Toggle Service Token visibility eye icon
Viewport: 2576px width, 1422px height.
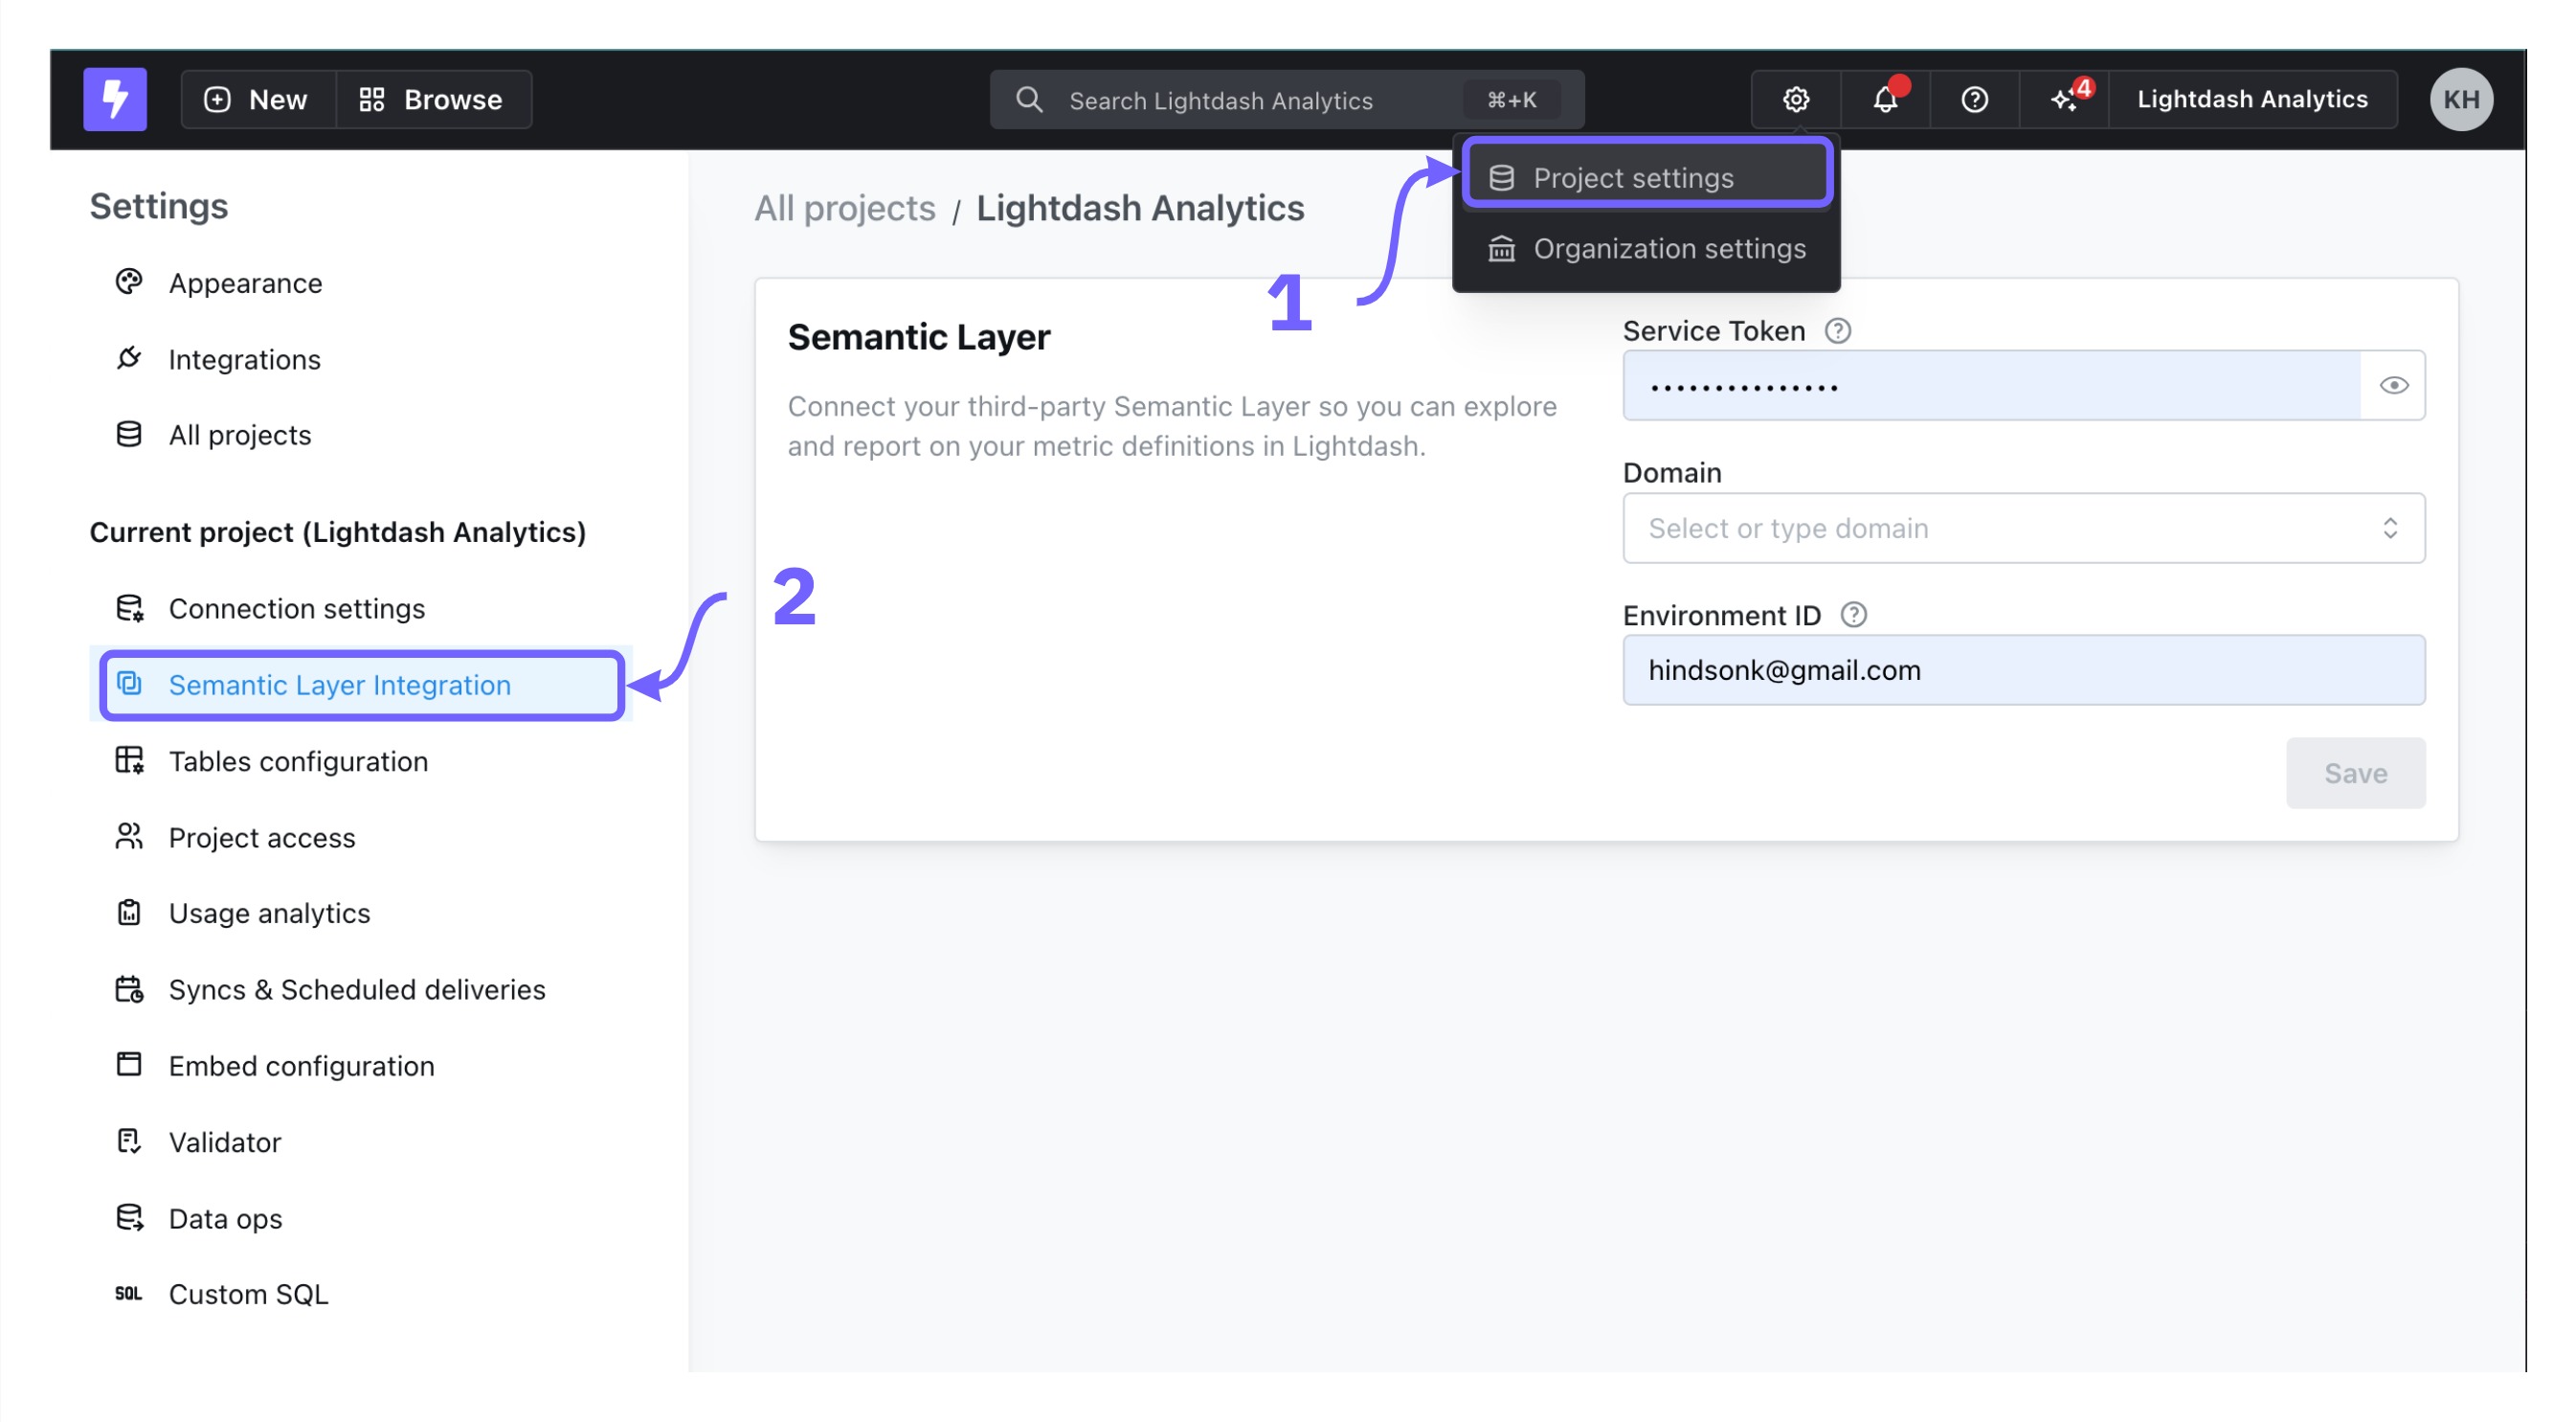2394,385
